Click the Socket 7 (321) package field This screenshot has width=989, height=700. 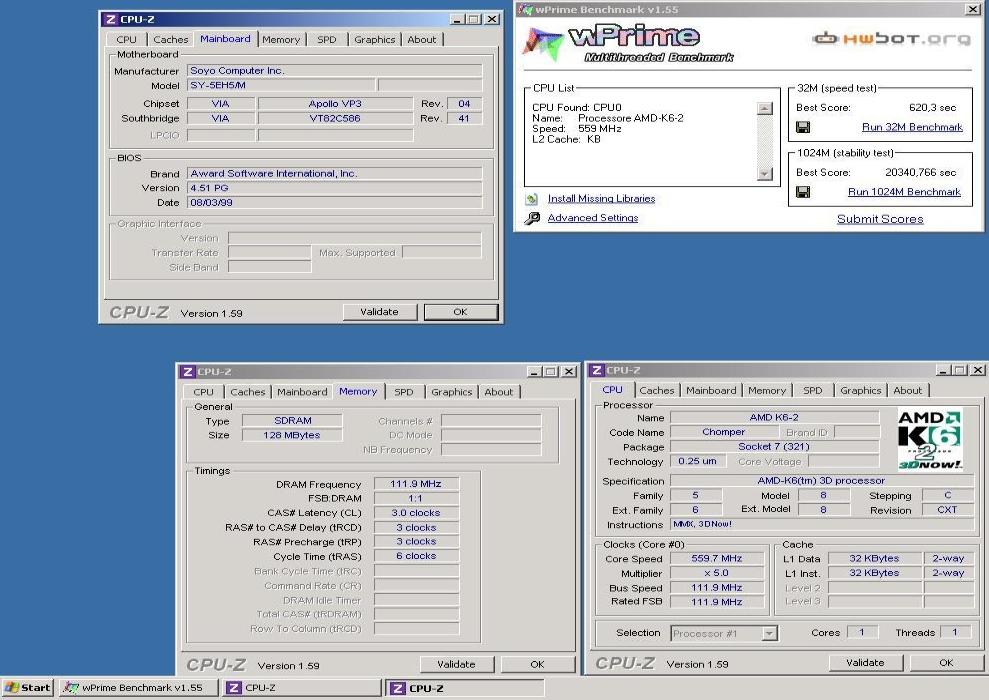774,447
